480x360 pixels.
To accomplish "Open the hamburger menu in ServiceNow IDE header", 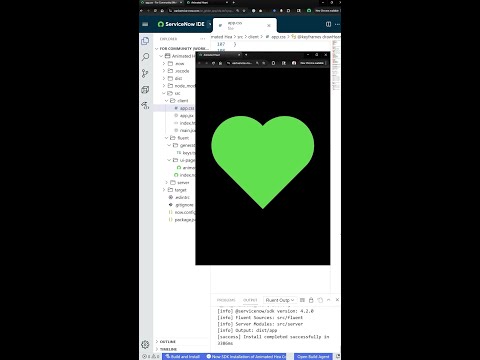I will point(145,24).
